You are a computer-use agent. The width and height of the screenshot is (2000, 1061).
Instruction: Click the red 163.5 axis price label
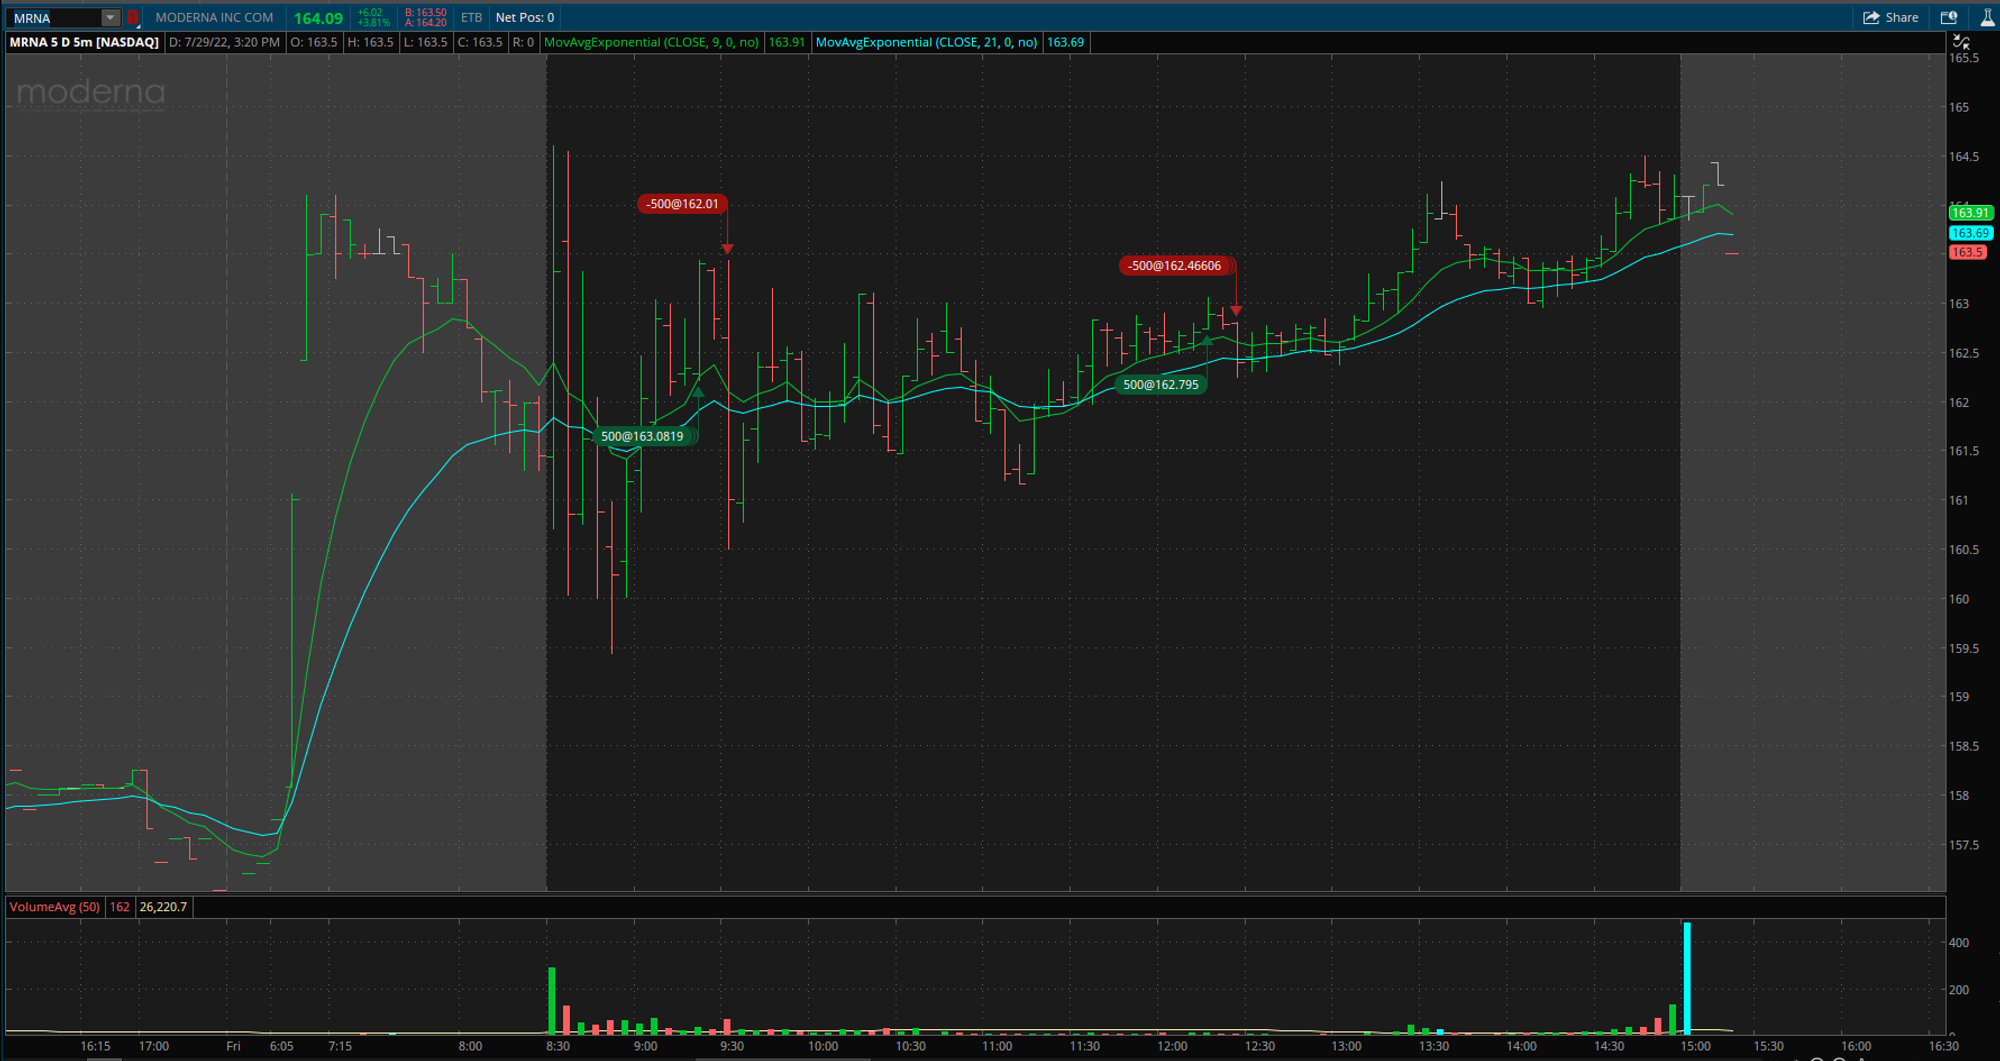1969,252
